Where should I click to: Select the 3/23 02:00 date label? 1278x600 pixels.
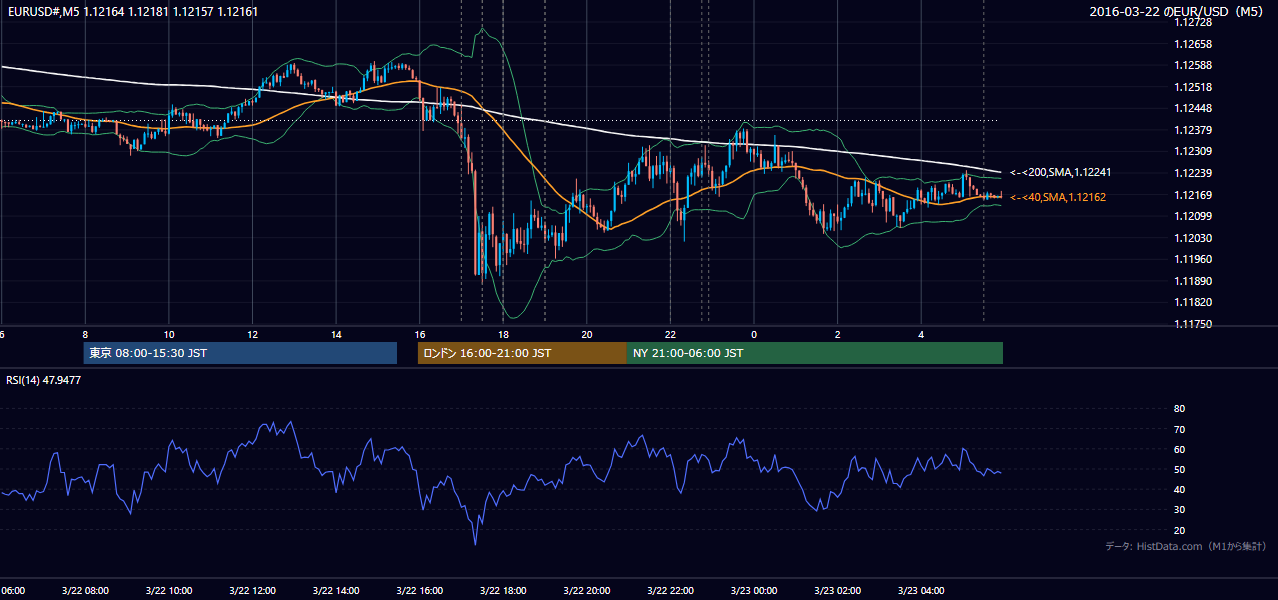coord(837,591)
